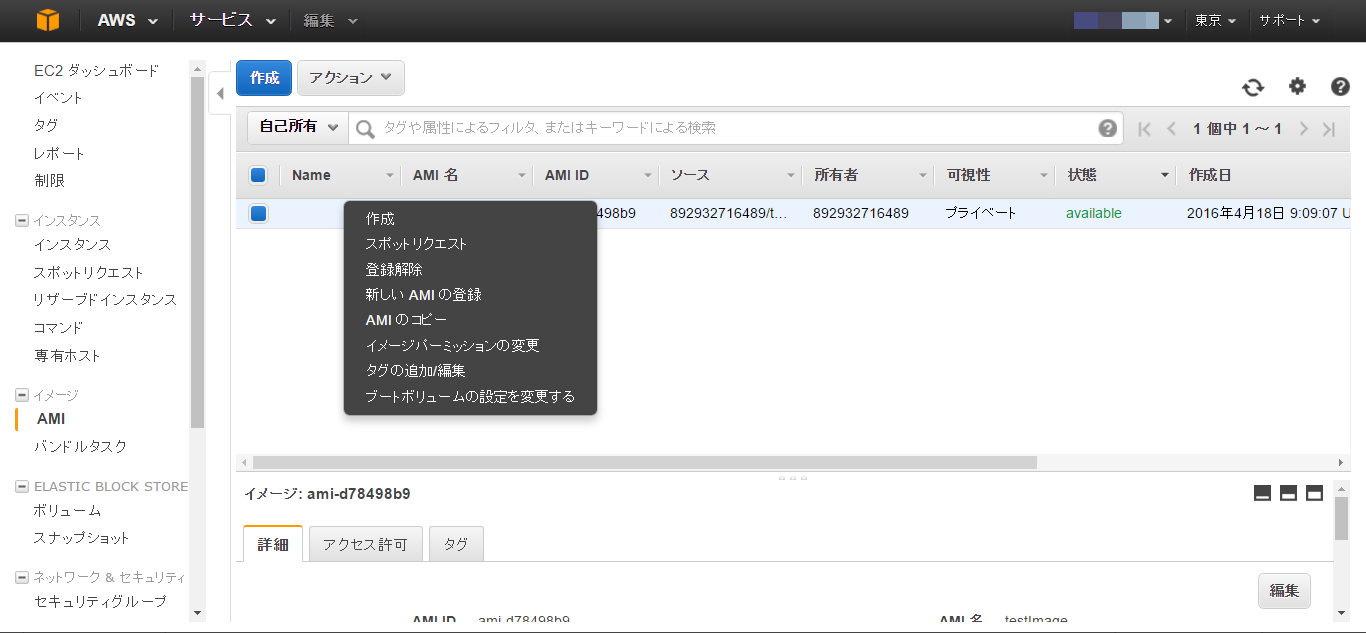Open the AWS dropdown in top bar
This screenshot has height=633, width=1366.
click(127, 20)
